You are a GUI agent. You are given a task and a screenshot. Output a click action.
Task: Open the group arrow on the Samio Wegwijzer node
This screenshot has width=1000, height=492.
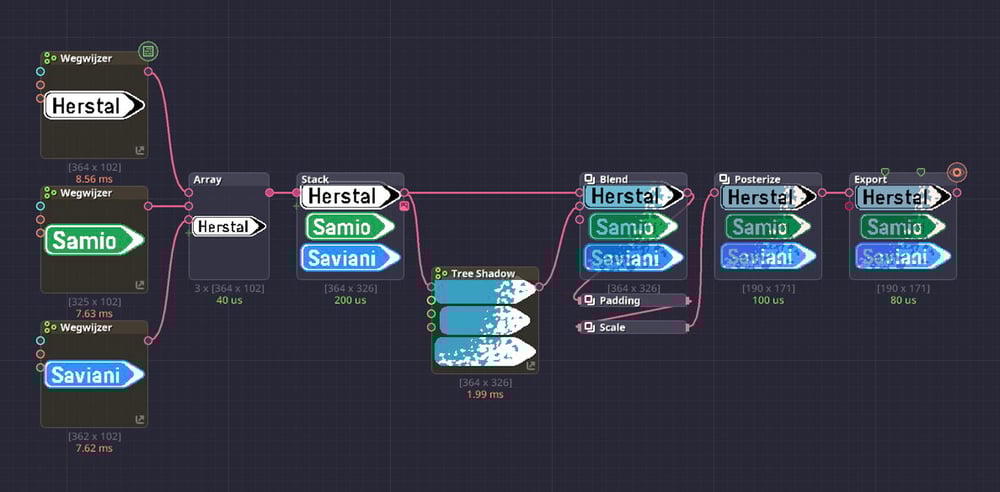pyautogui.click(x=140, y=285)
